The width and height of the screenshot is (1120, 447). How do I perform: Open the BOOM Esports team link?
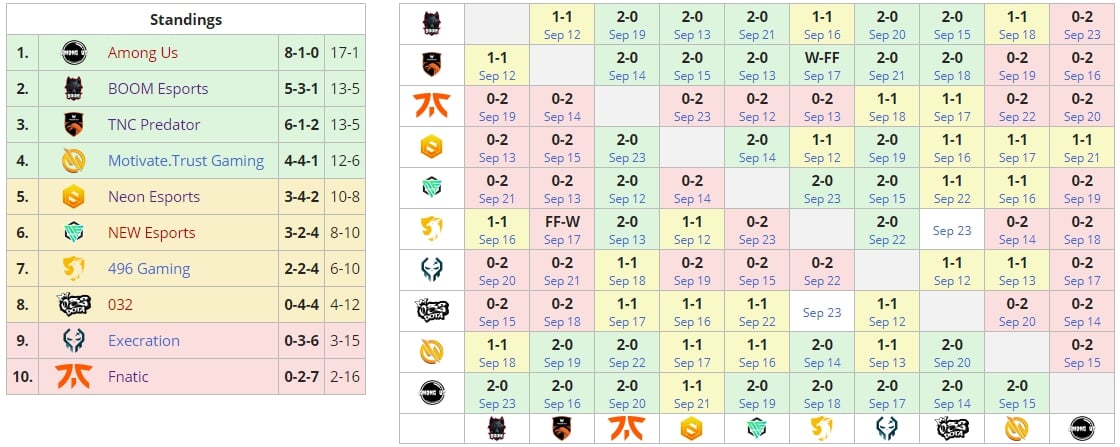click(158, 89)
